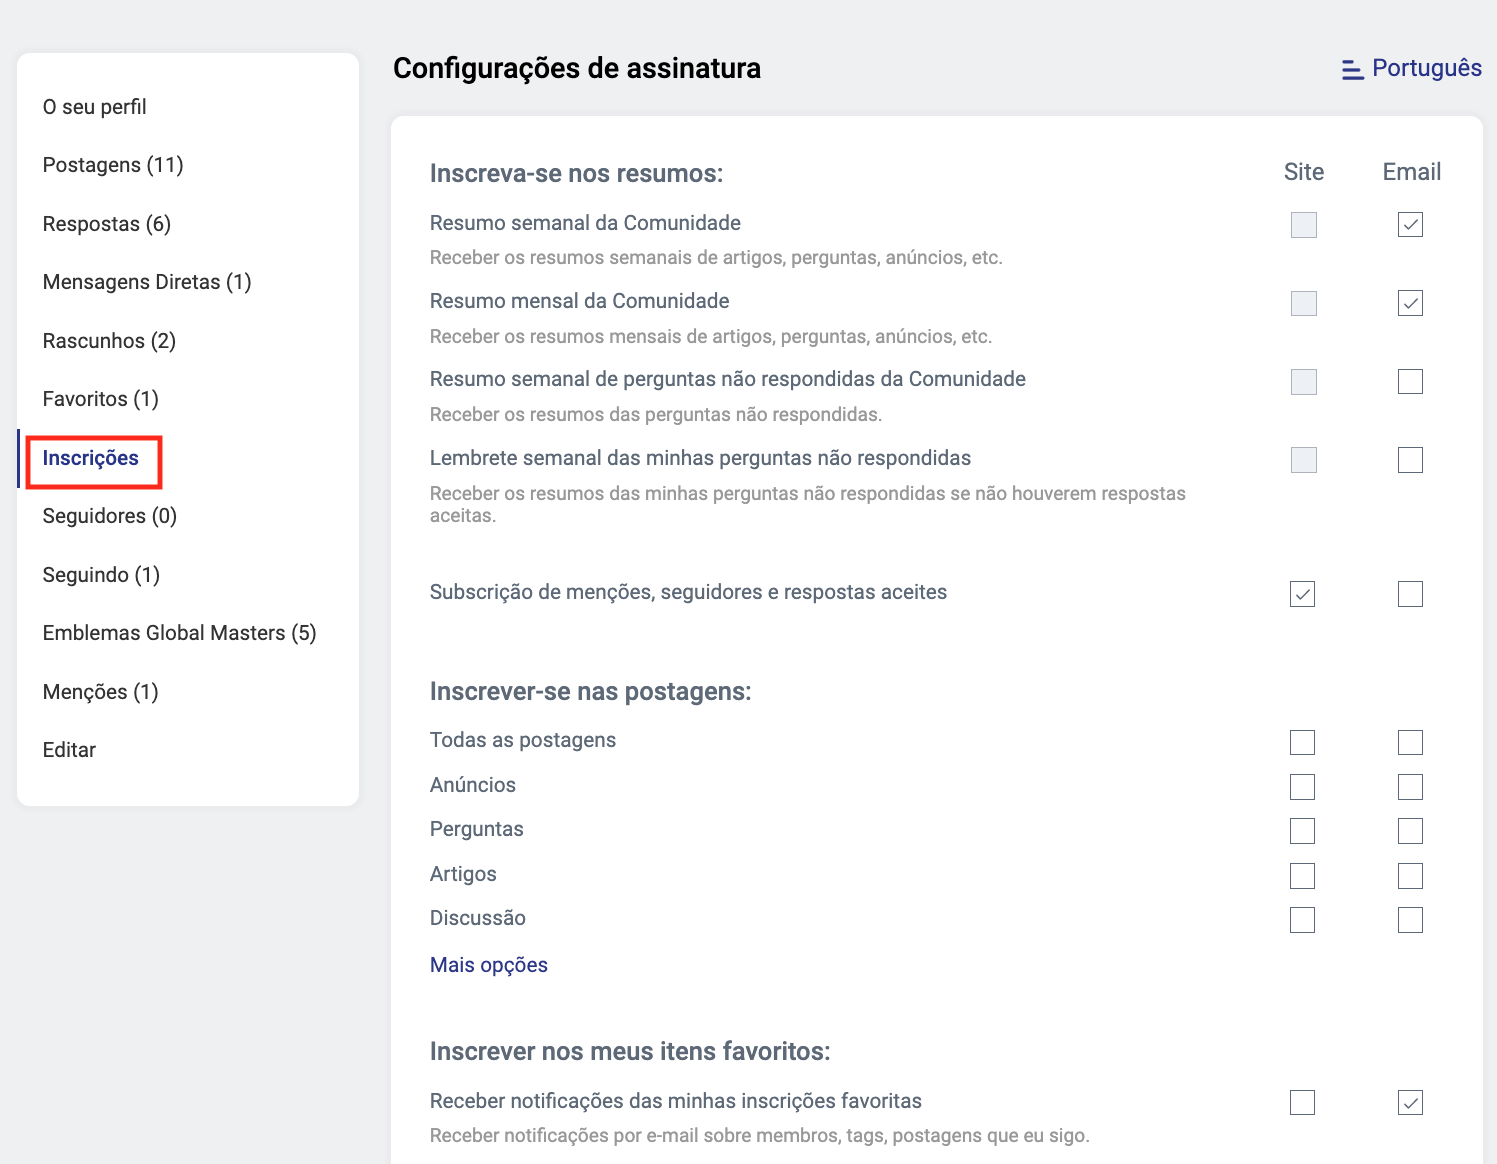
Task: Tick Site checkbox for Perguntas
Action: [x=1302, y=831]
